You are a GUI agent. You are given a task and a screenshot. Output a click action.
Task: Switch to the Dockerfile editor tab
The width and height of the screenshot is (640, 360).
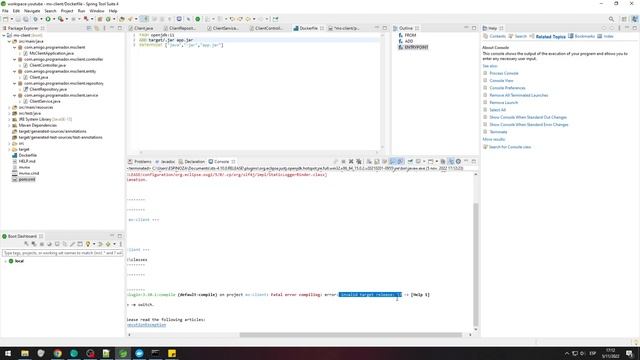click(x=308, y=28)
